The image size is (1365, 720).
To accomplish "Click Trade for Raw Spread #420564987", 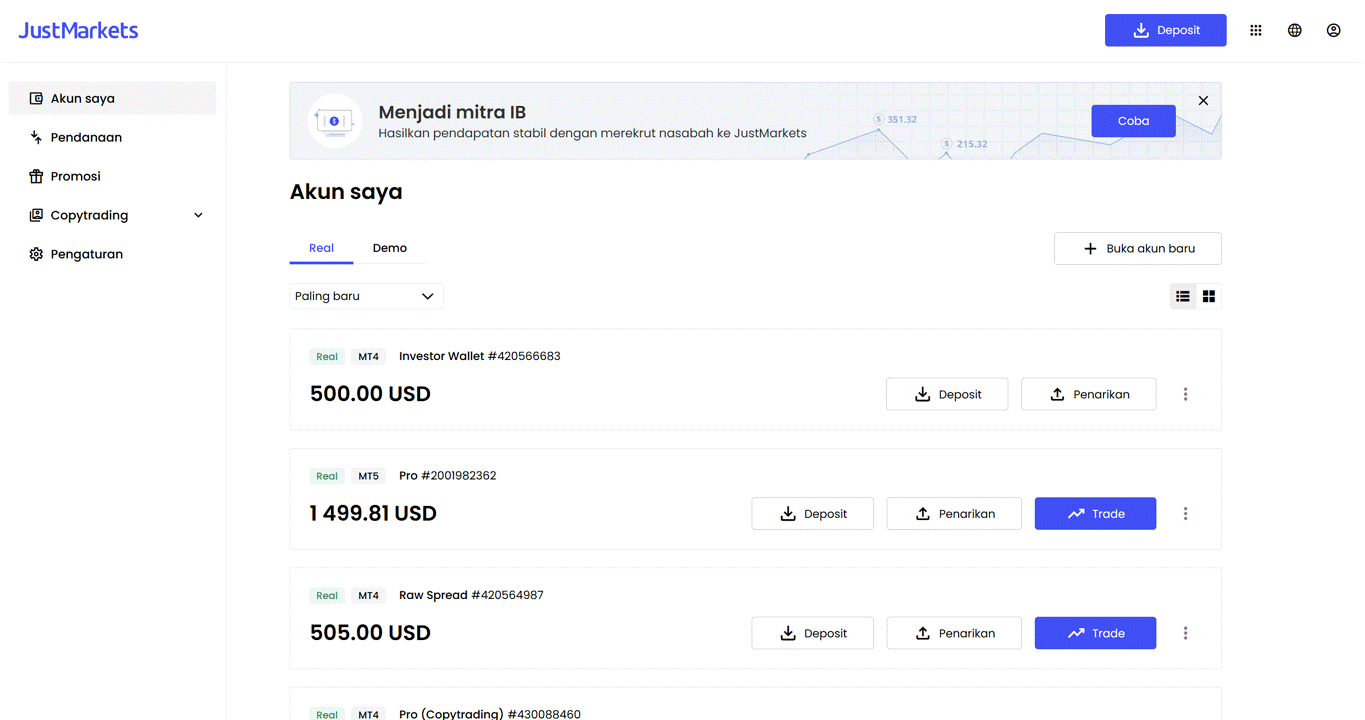I will tap(1095, 633).
